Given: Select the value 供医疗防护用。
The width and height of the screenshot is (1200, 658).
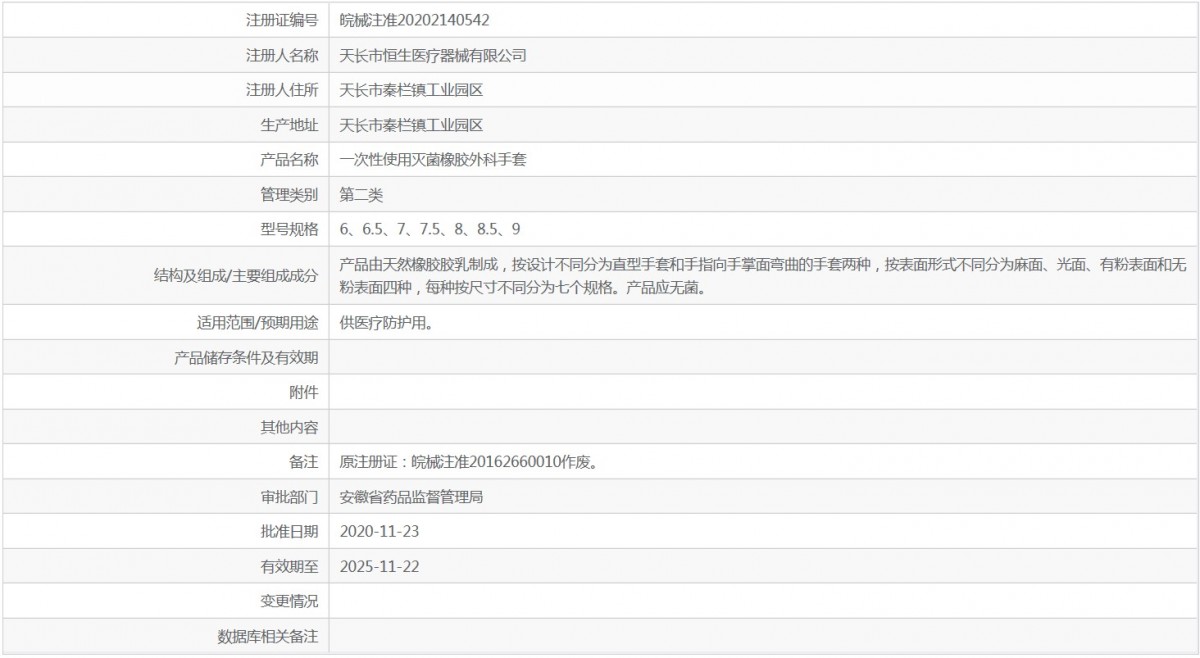Looking at the screenshot, I should point(386,323).
